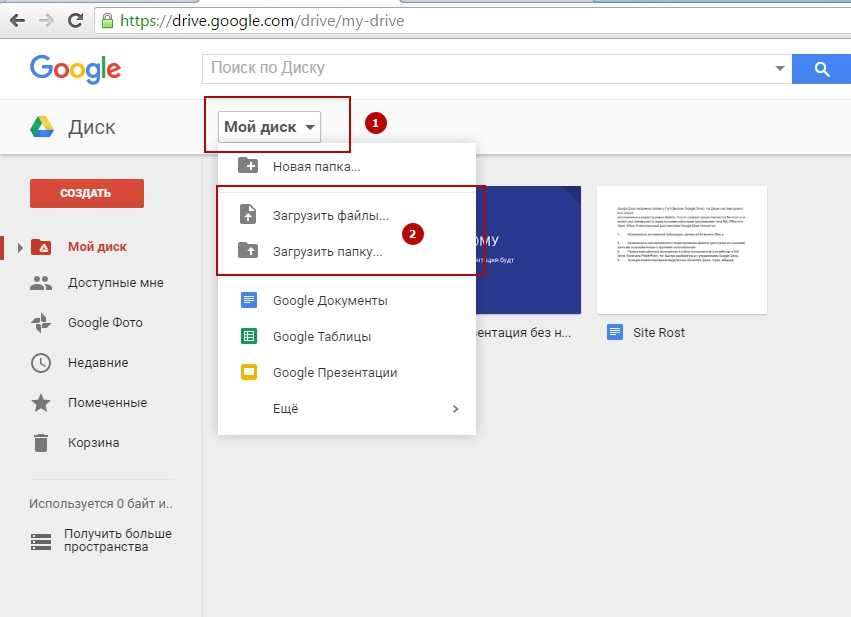The width and height of the screenshot is (851, 617).
Task: Select 'Мой диск' in the sidebar
Action: click(x=97, y=247)
